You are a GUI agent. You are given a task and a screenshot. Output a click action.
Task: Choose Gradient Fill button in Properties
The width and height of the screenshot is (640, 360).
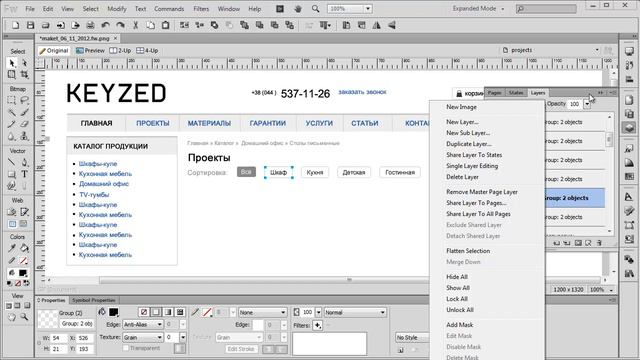pyautogui.click(x=168, y=312)
